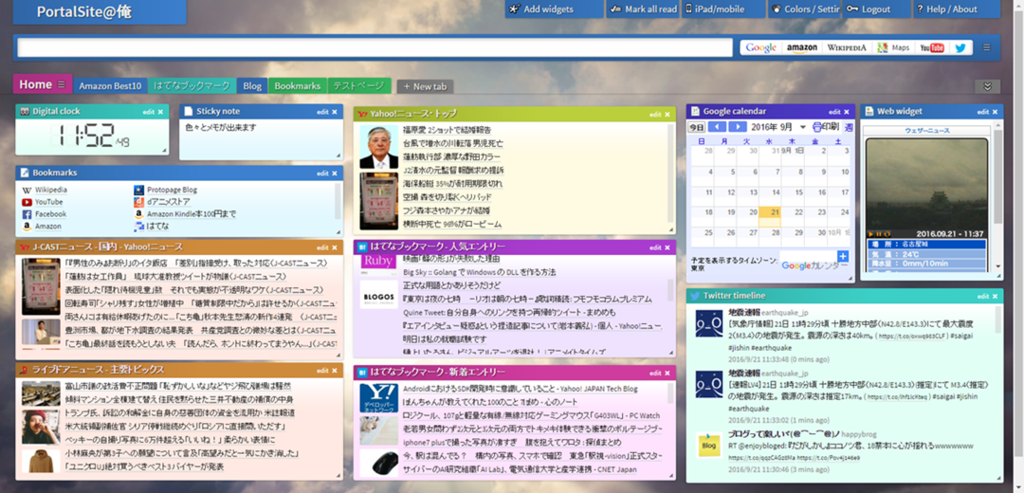
Task: Close the Bookmarks widget
Action: [334, 173]
